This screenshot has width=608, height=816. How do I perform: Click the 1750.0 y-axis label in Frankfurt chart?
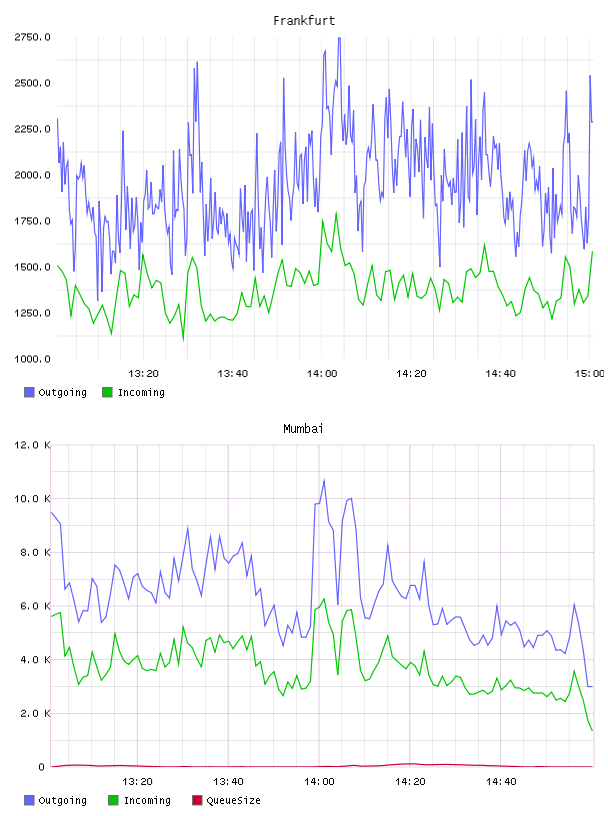click(32, 221)
